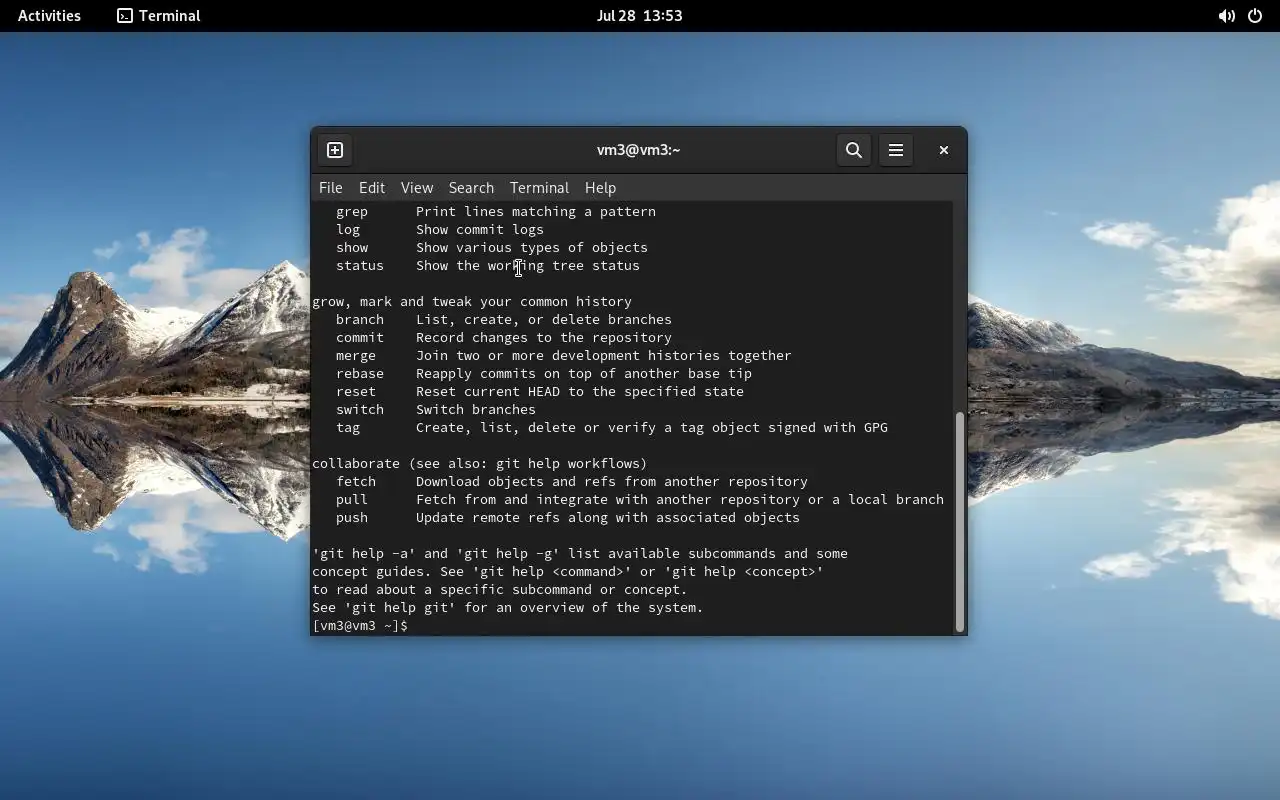
Task: Click 'Switch branches' description
Action: point(476,410)
